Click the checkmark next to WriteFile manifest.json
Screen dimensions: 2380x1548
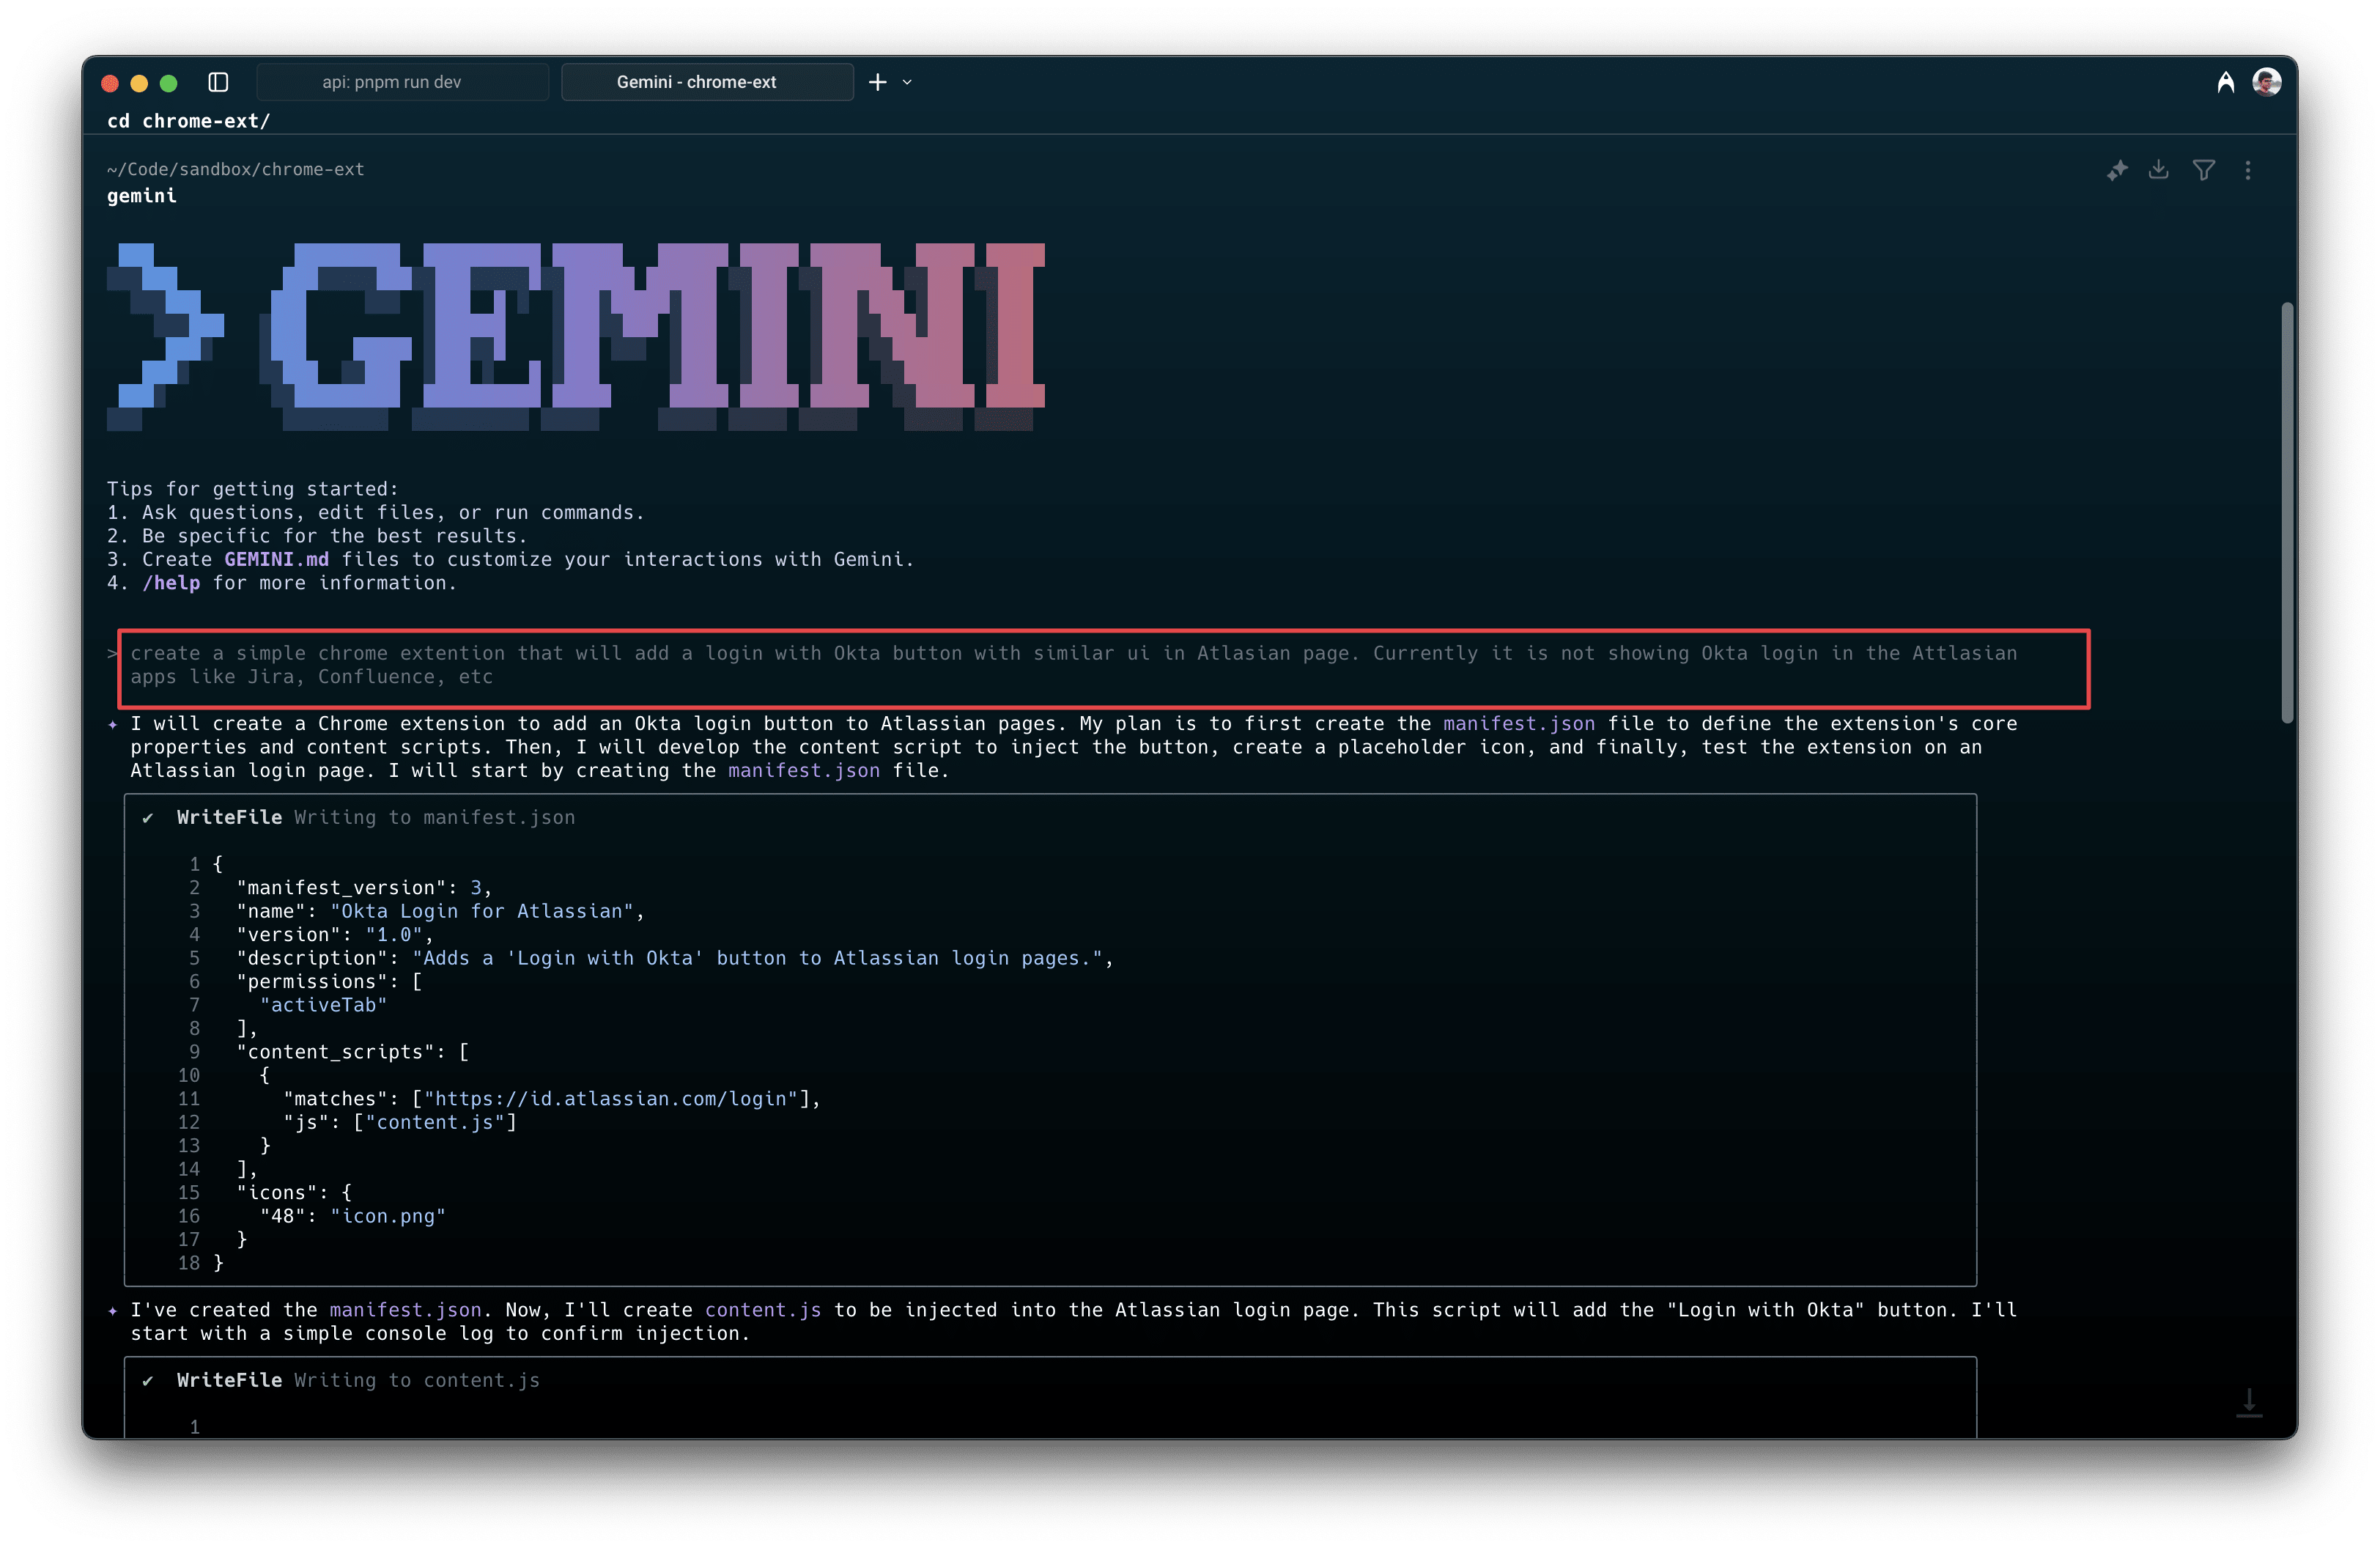pyautogui.click(x=148, y=818)
